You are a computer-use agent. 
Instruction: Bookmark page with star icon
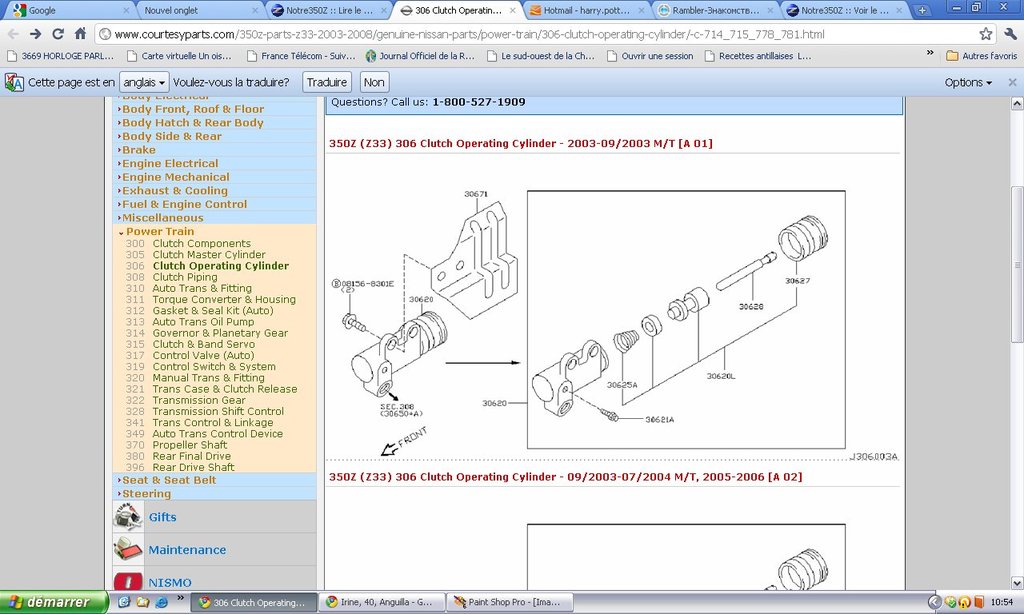pyautogui.click(x=985, y=34)
